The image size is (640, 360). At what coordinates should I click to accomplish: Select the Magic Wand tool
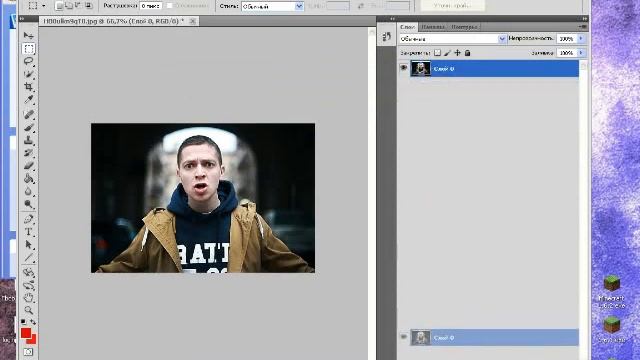[x=28, y=74]
